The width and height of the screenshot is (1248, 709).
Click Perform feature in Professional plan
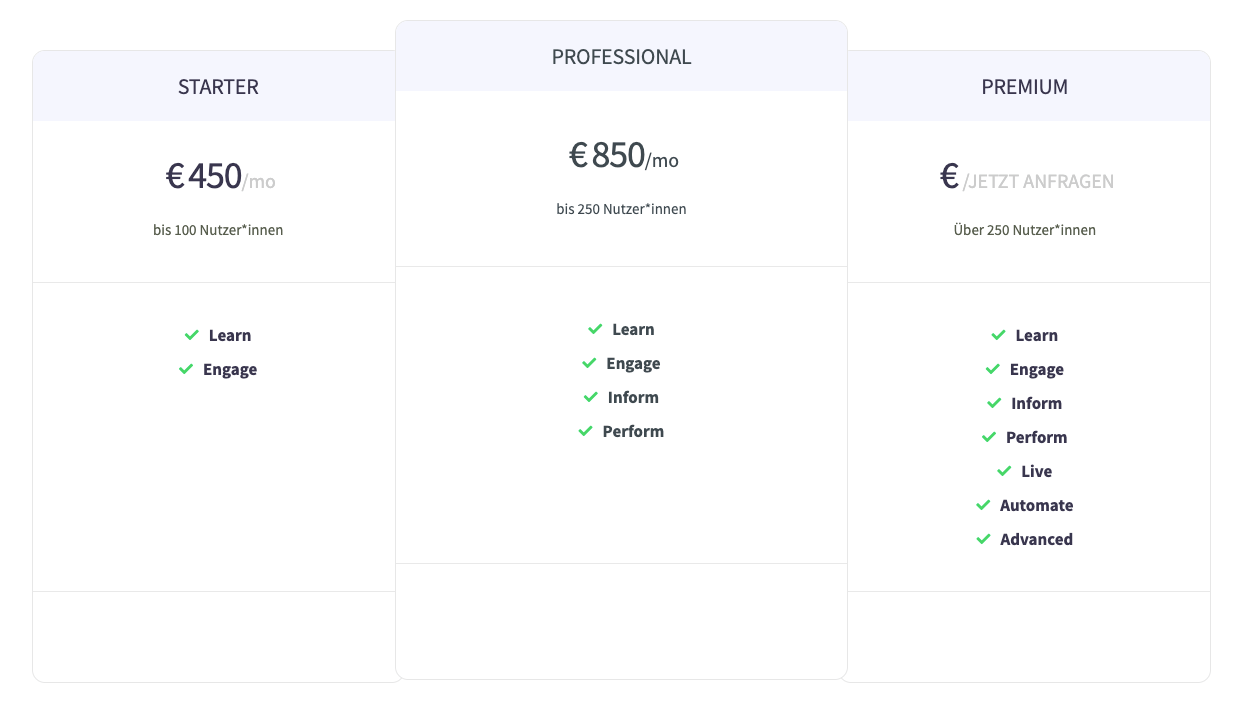coord(633,432)
